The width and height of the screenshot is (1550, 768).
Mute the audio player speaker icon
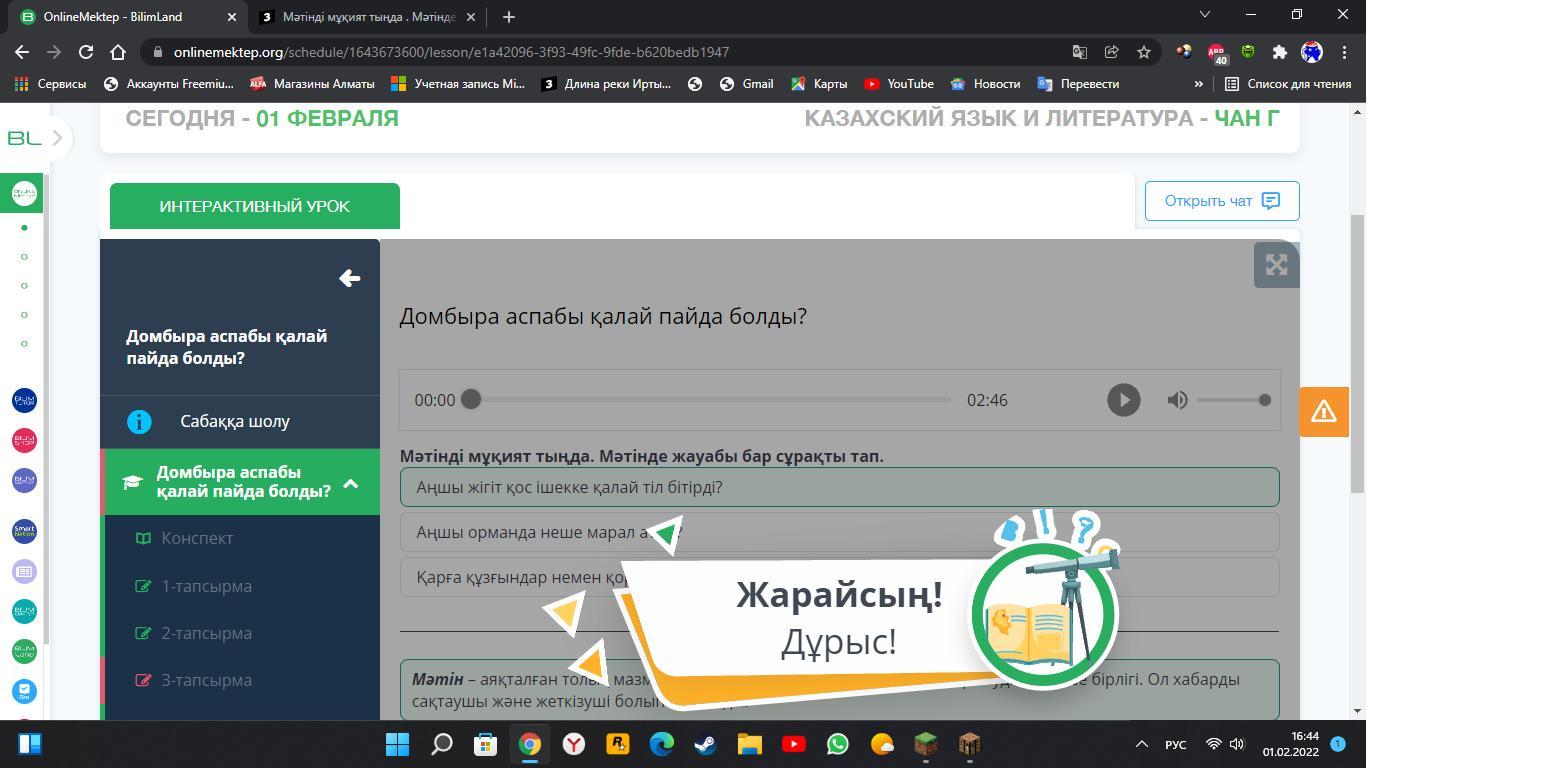(x=1177, y=400)
